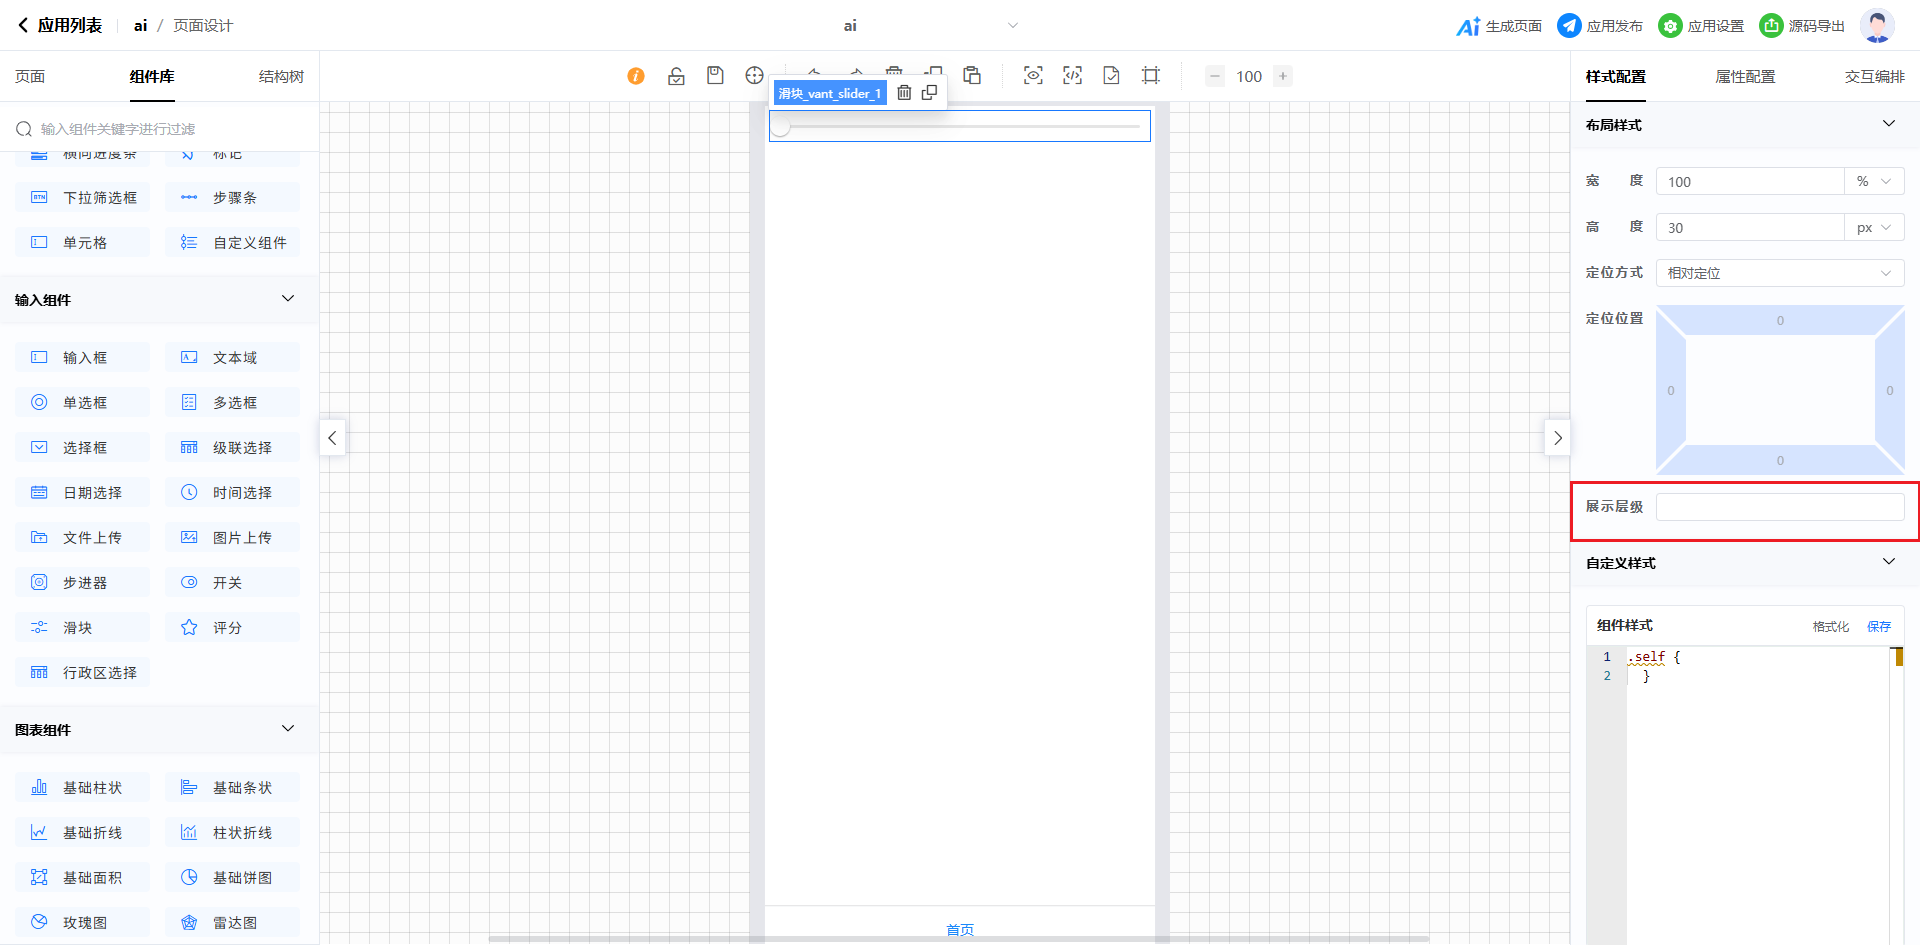Switch to the 结构树 tab
Screen dimensions: 1920x945
coord(281,77)
